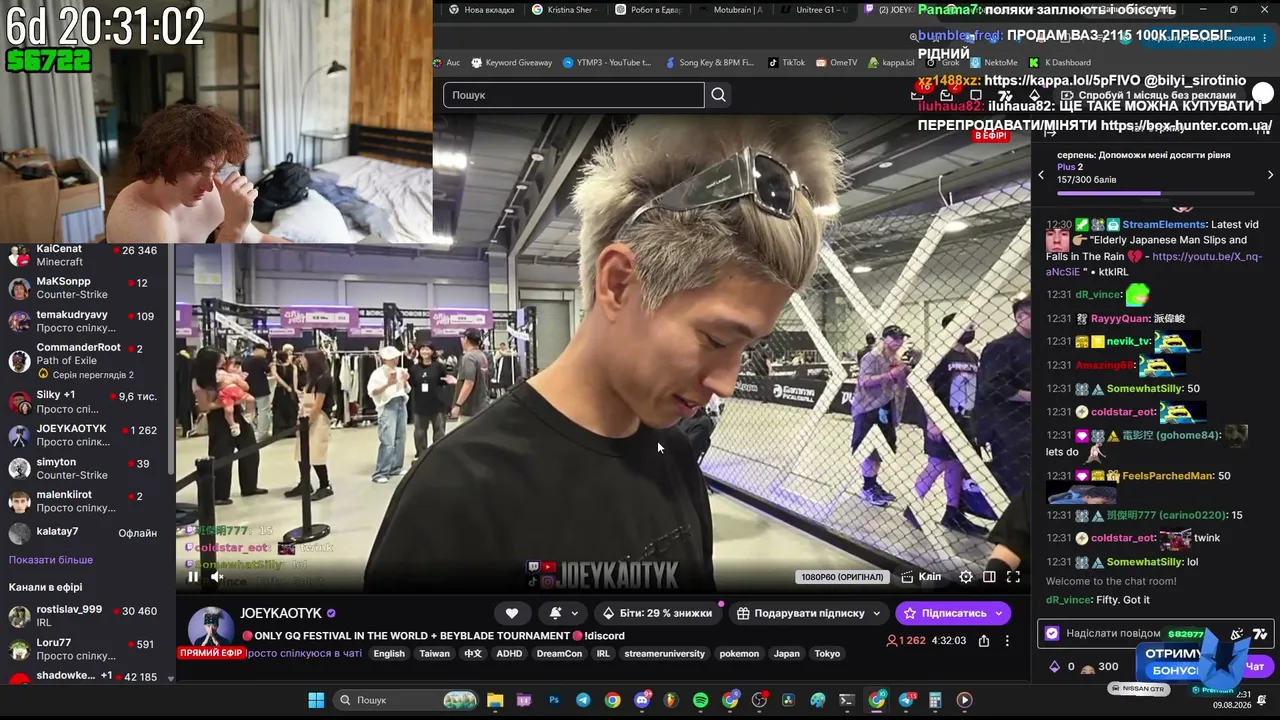Open OmeTV bookmark
The width and height of the screenshot is (1280, 720).
point(837,62)
